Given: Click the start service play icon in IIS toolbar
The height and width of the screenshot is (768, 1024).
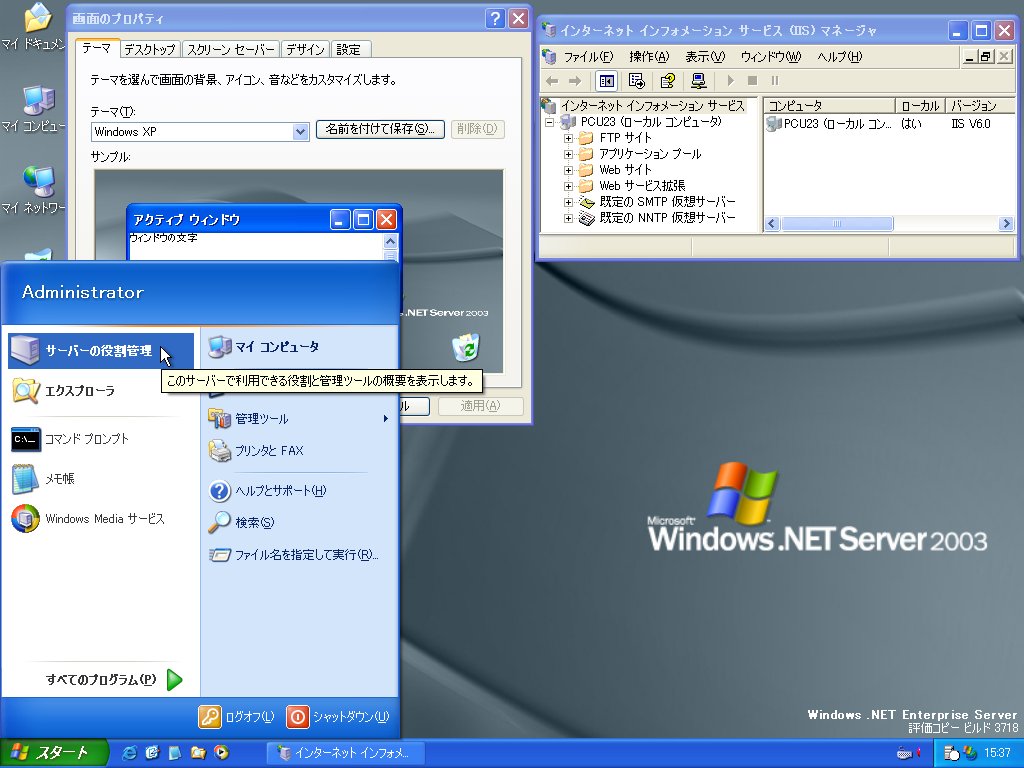Looking at the screenshot, I should click(731, 81).
